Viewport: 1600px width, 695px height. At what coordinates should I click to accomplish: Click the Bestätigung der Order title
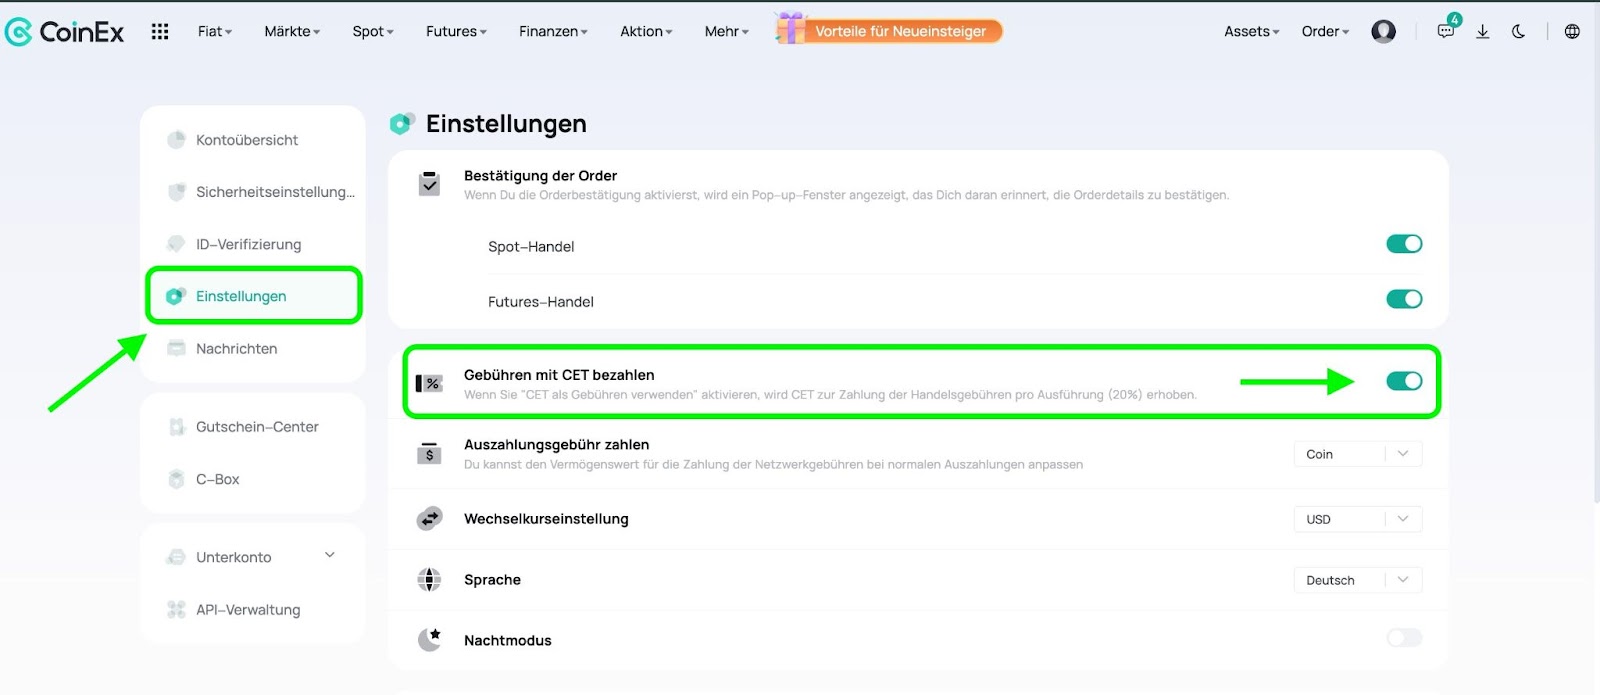[x=540, y=175]
